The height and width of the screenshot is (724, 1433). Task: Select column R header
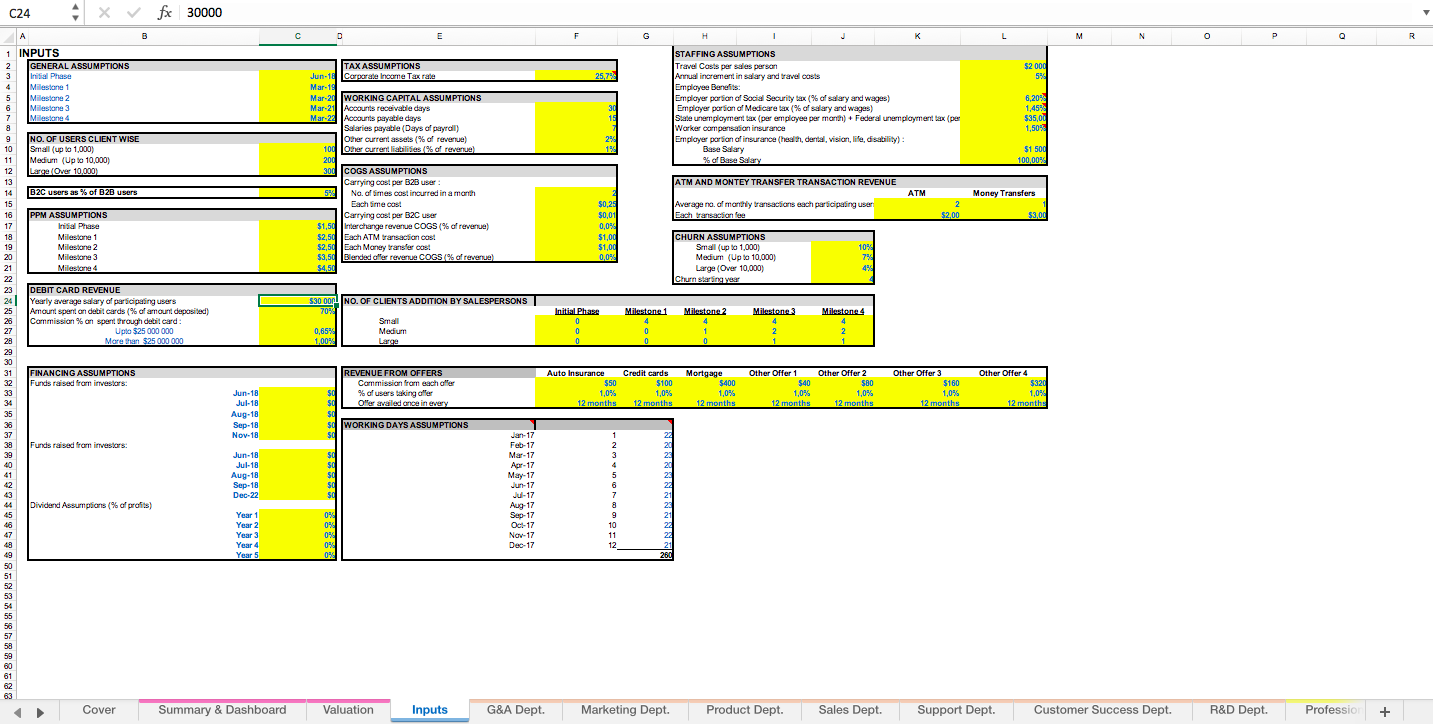(x=1411, y=35)
